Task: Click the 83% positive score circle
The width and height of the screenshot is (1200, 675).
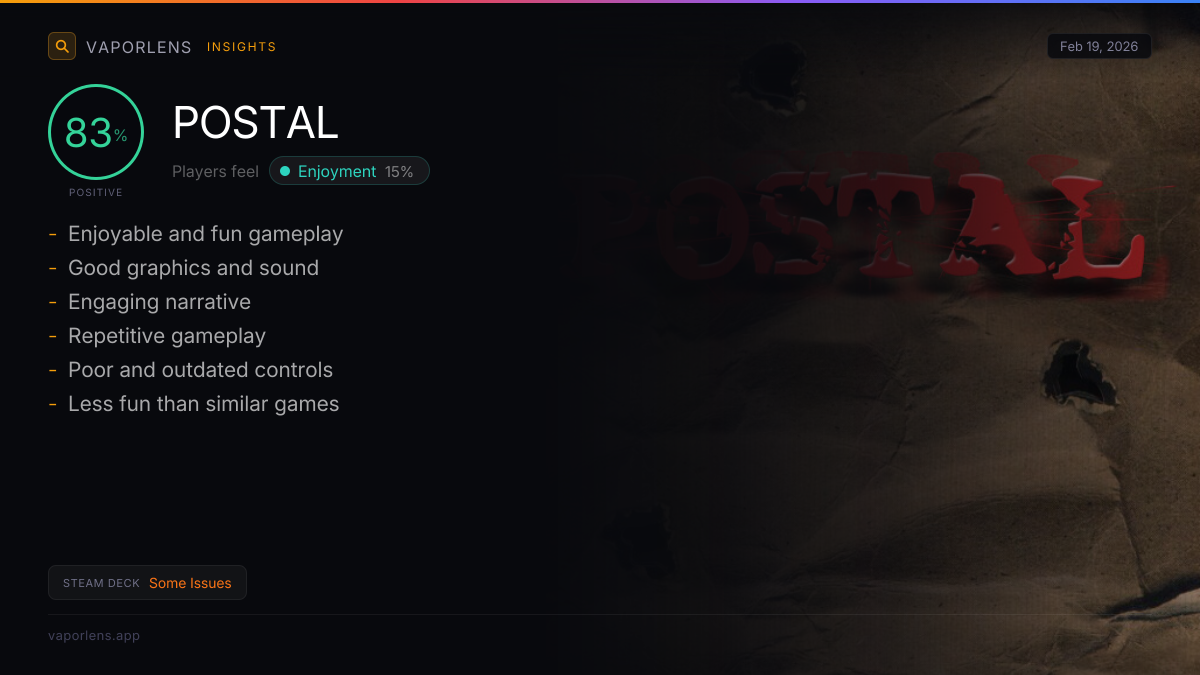Action: [x=96, y=132]
